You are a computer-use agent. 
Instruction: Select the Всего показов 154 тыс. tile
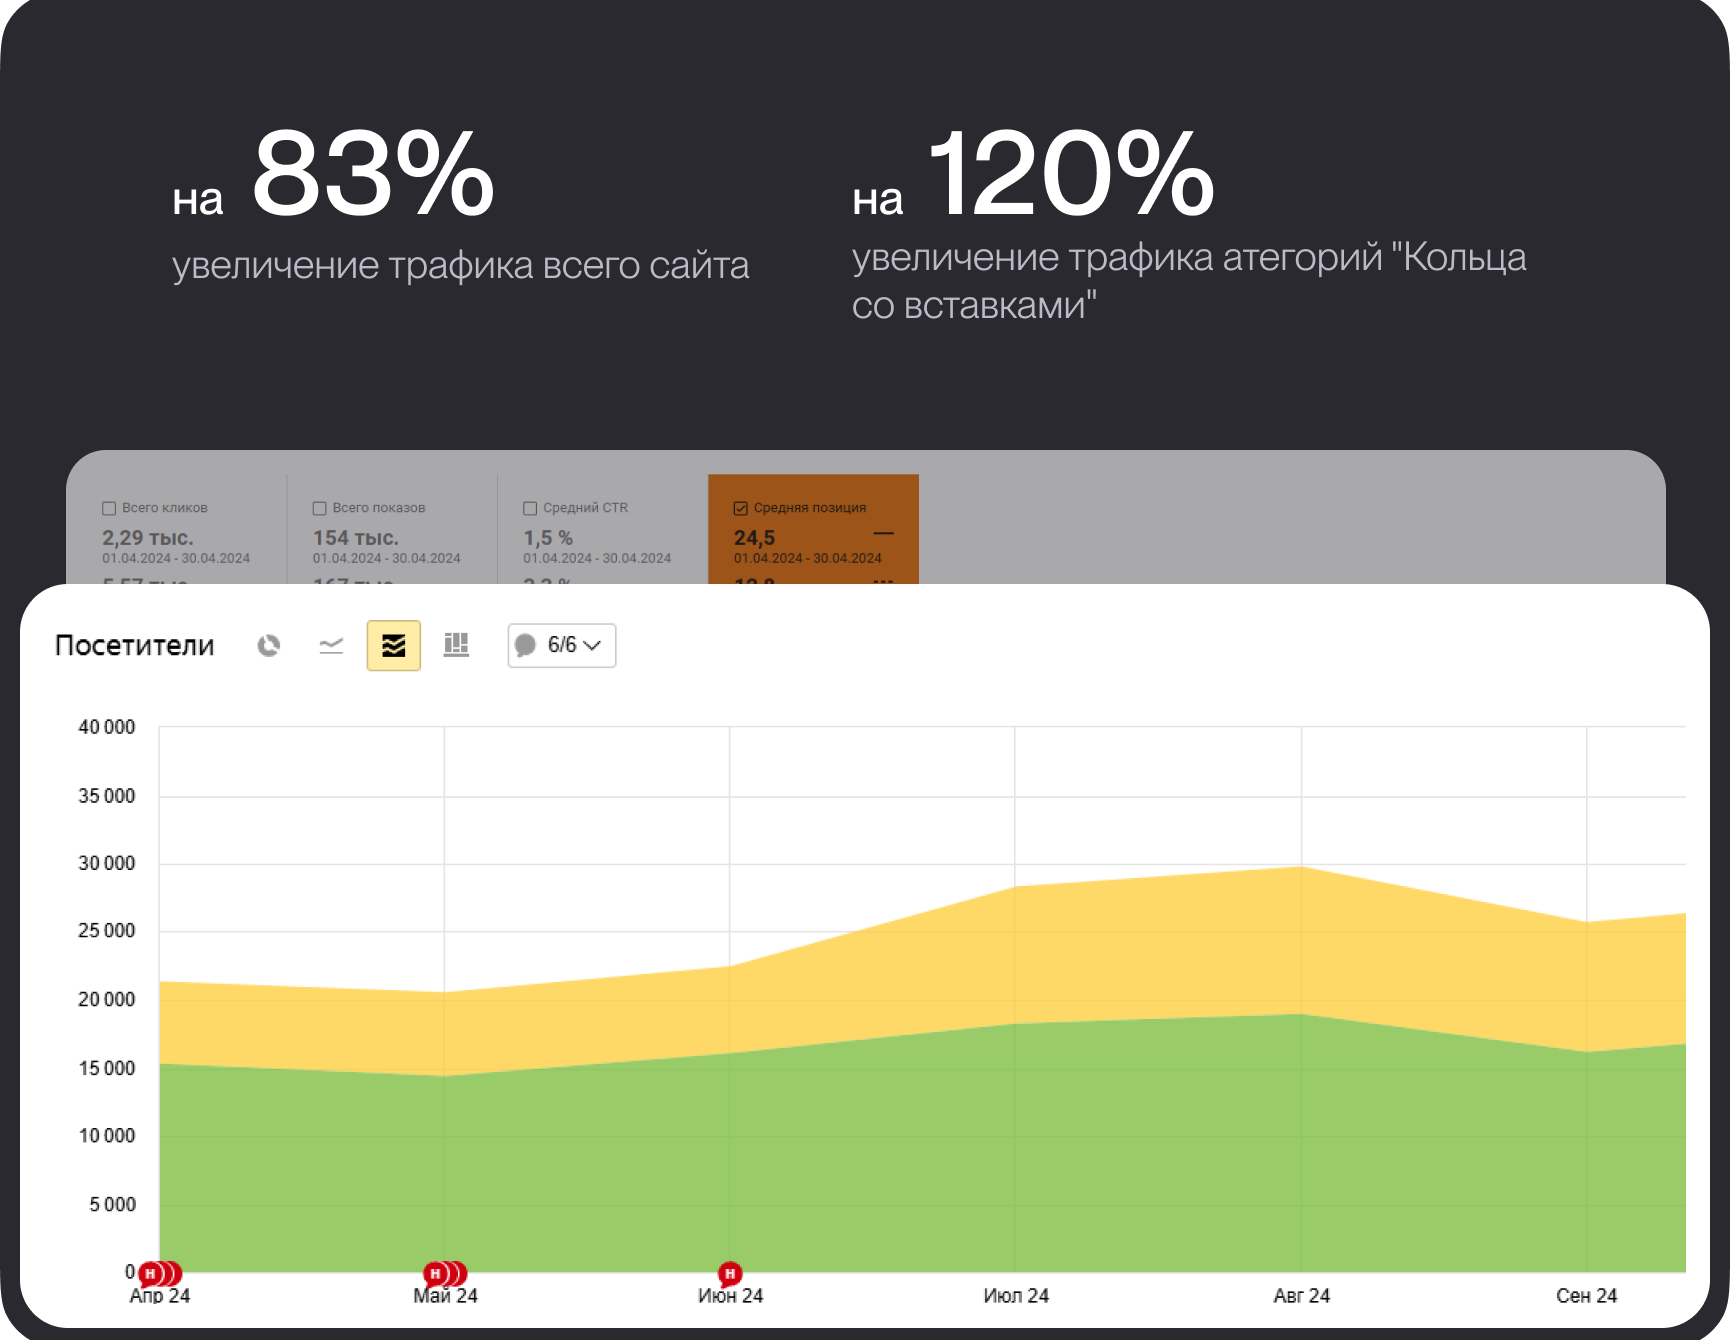(392, 530)
